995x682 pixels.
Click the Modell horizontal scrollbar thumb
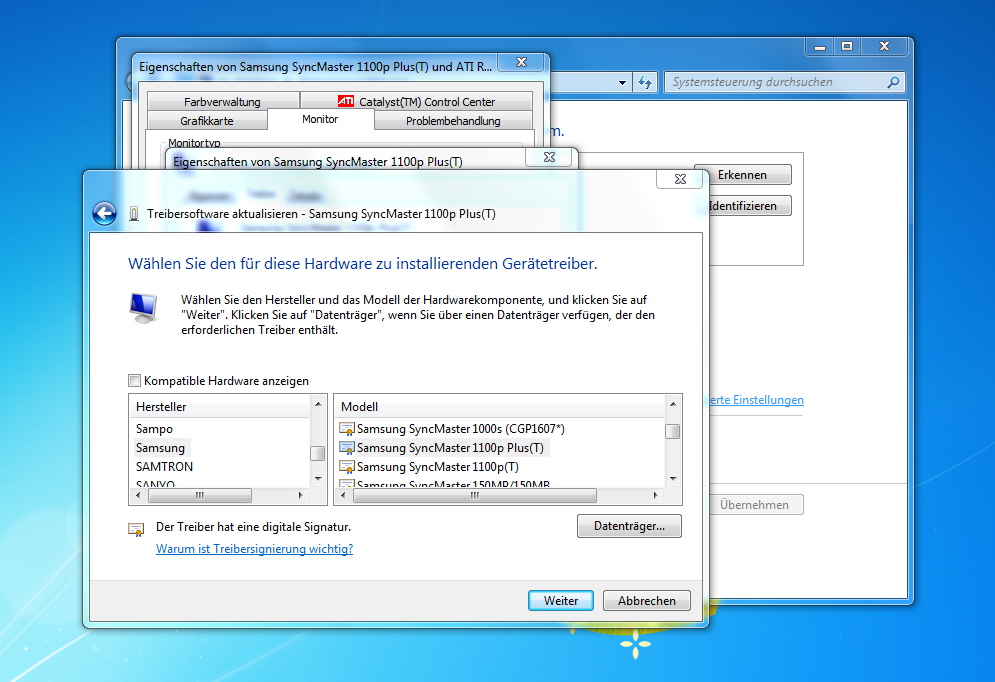pos(475,495)
